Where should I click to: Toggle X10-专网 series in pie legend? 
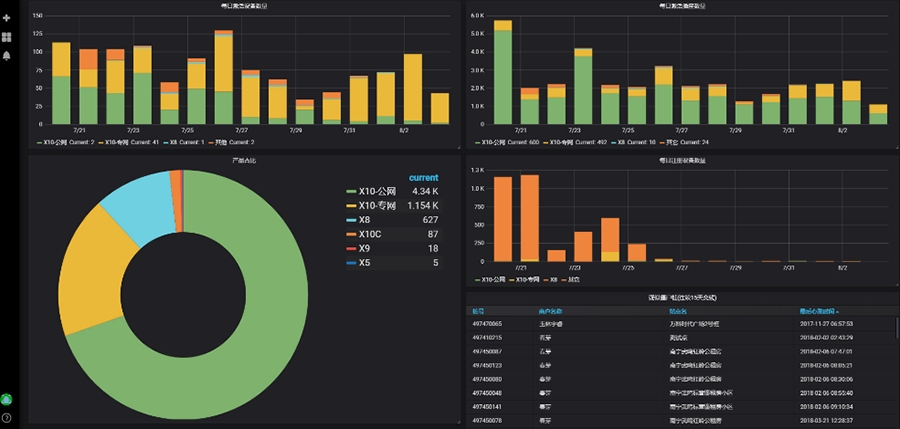click(377, 206)
